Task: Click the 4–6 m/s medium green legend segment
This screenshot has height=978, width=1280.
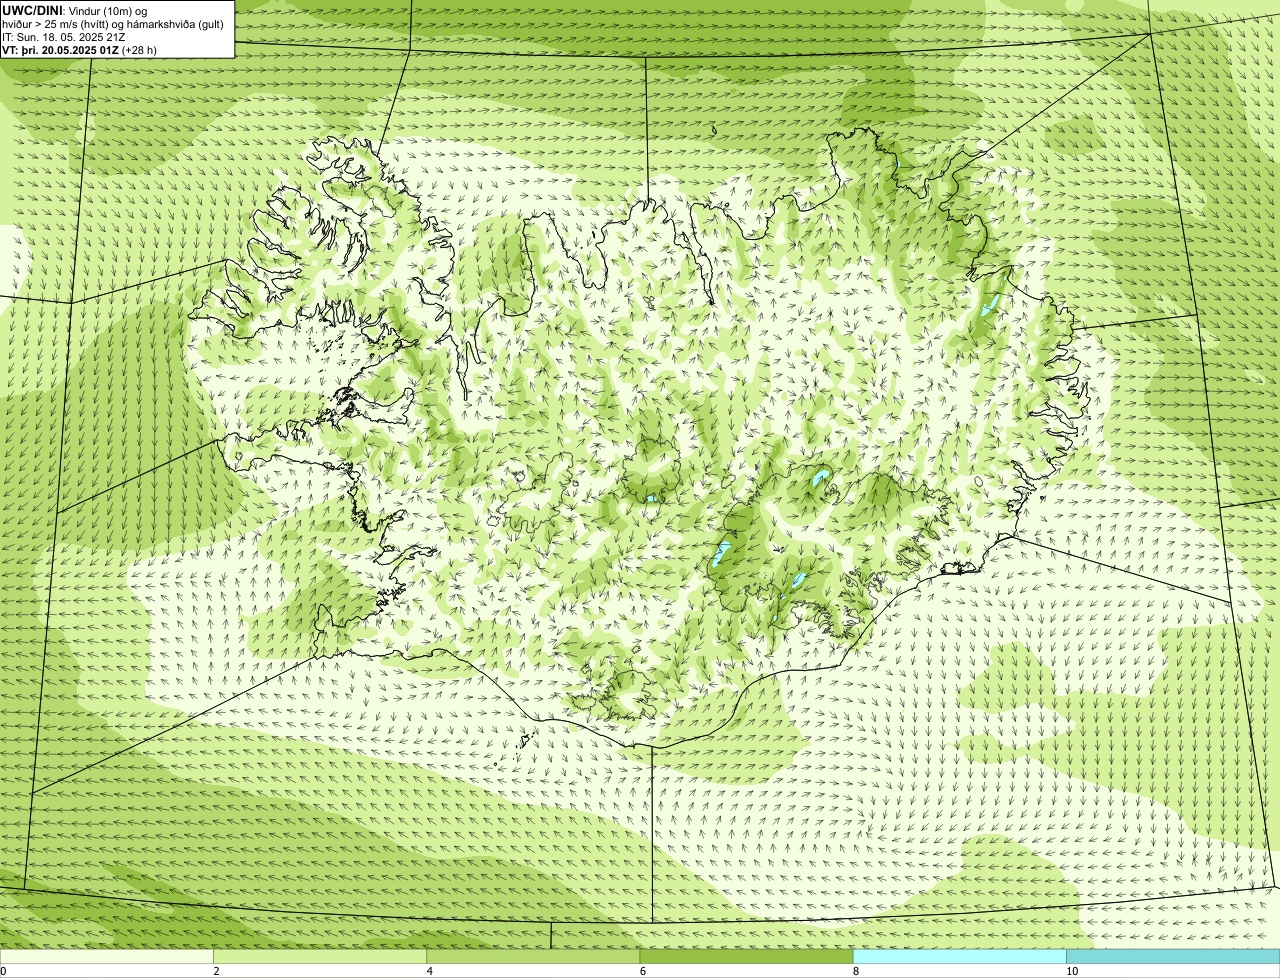Action: point(533,956)
